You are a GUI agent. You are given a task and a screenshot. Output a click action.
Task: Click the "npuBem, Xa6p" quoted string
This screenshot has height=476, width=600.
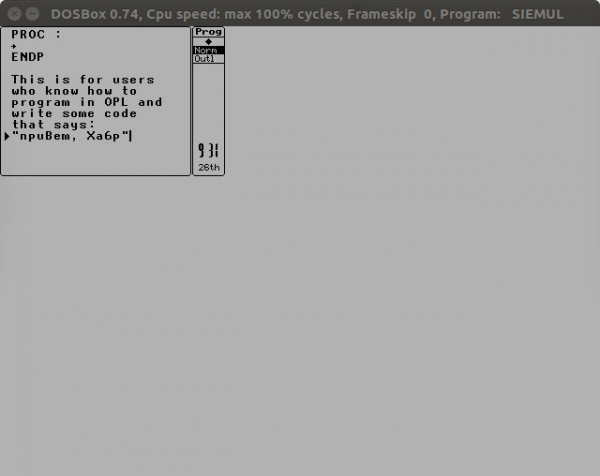click(x=71, y=136)
